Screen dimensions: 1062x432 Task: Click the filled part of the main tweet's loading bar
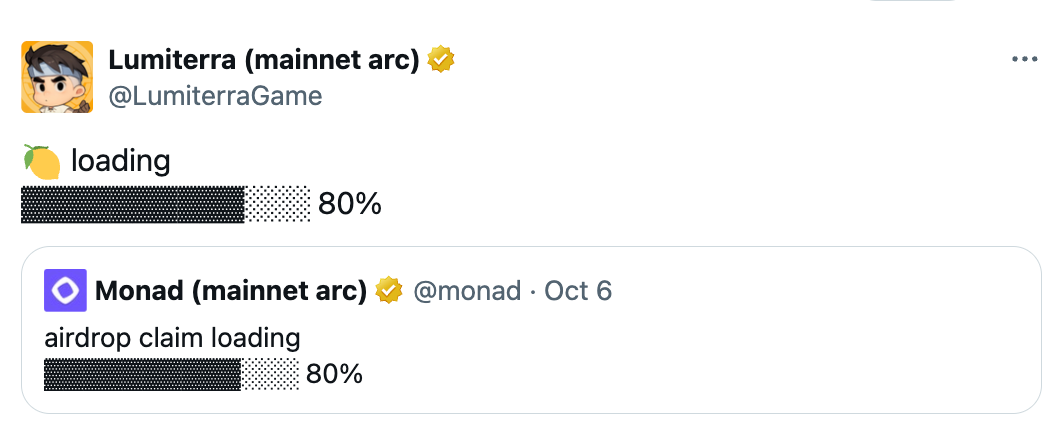point(132,204)
